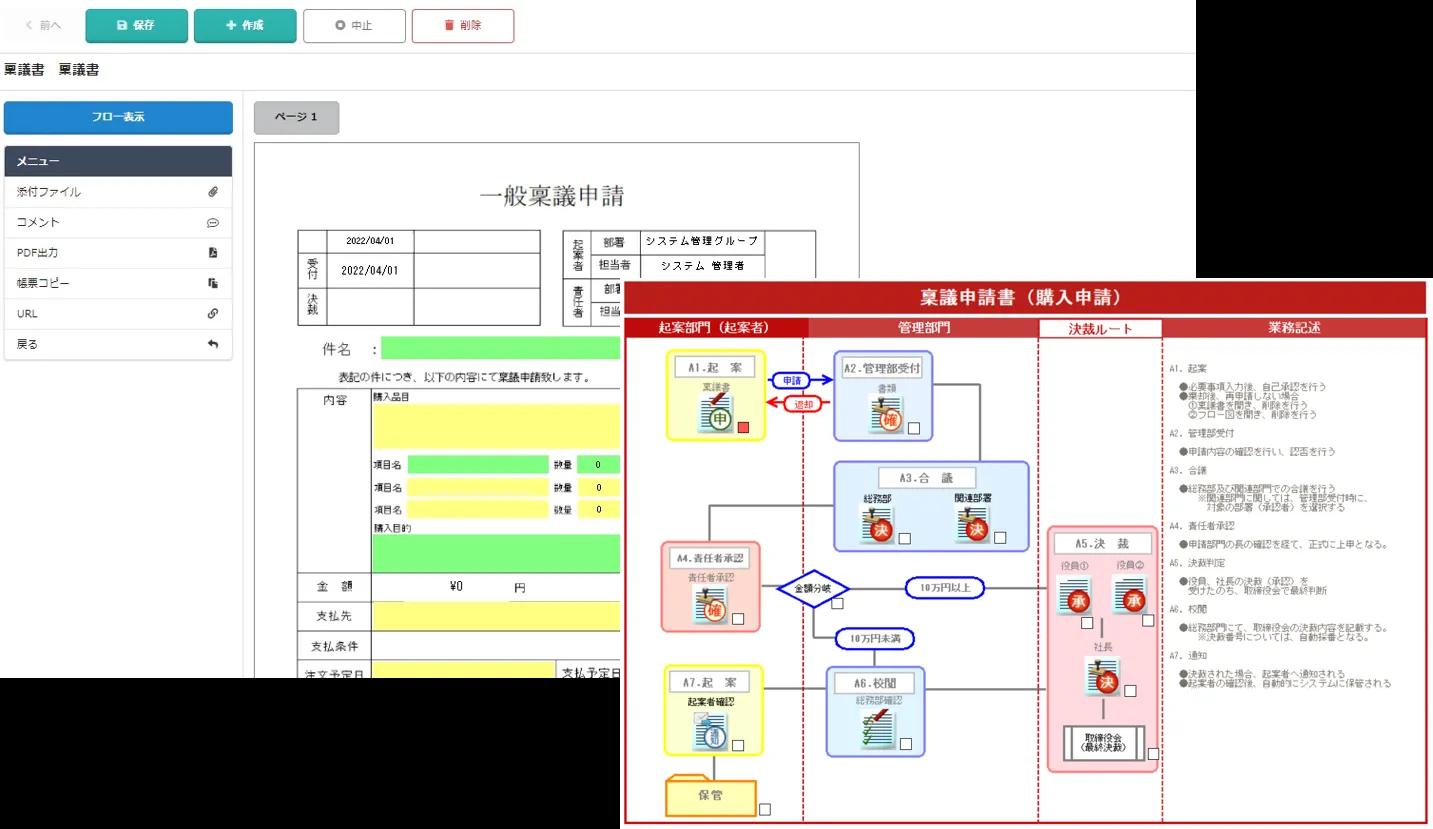The image size is (1433, 829).
Task: Click the PDF file icon beside PDF出力
Action: coord(212,253)
